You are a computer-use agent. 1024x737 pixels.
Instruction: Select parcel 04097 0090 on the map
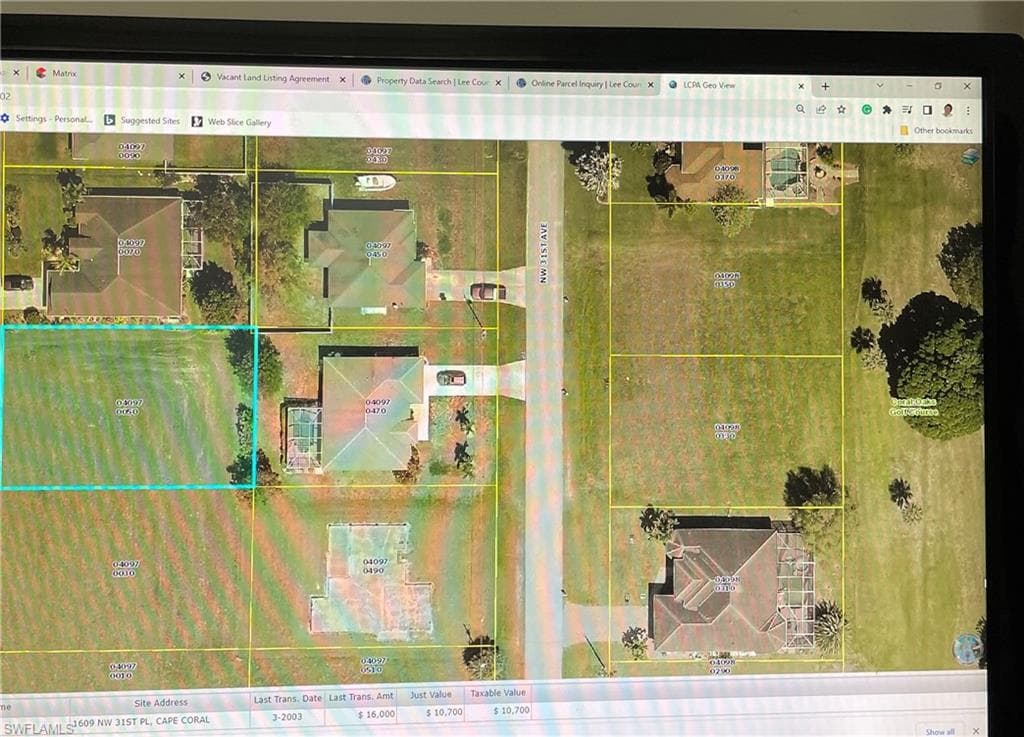[x=131, y=151]
